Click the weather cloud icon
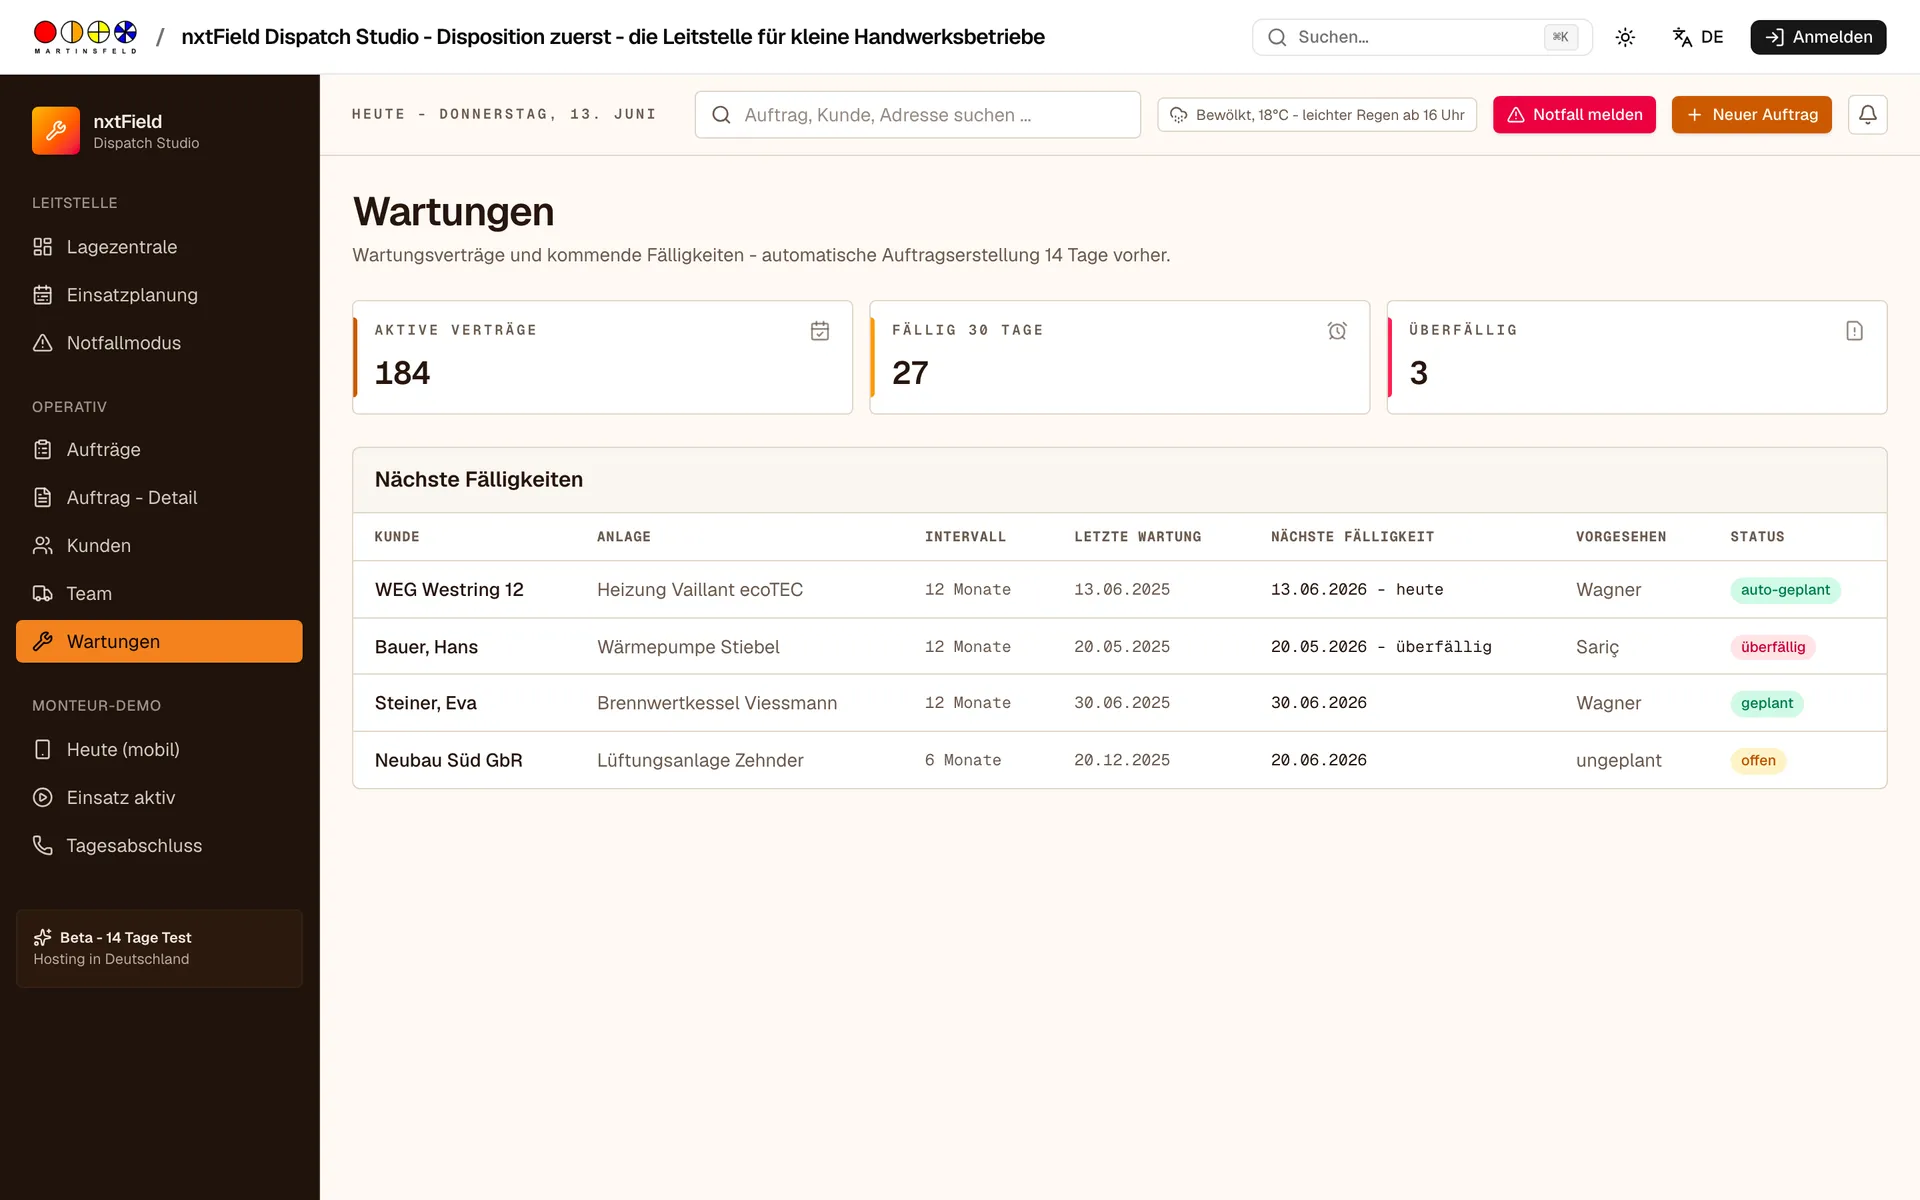The width and height of the screenshot is (1920, 1200). coord(1179,115)
